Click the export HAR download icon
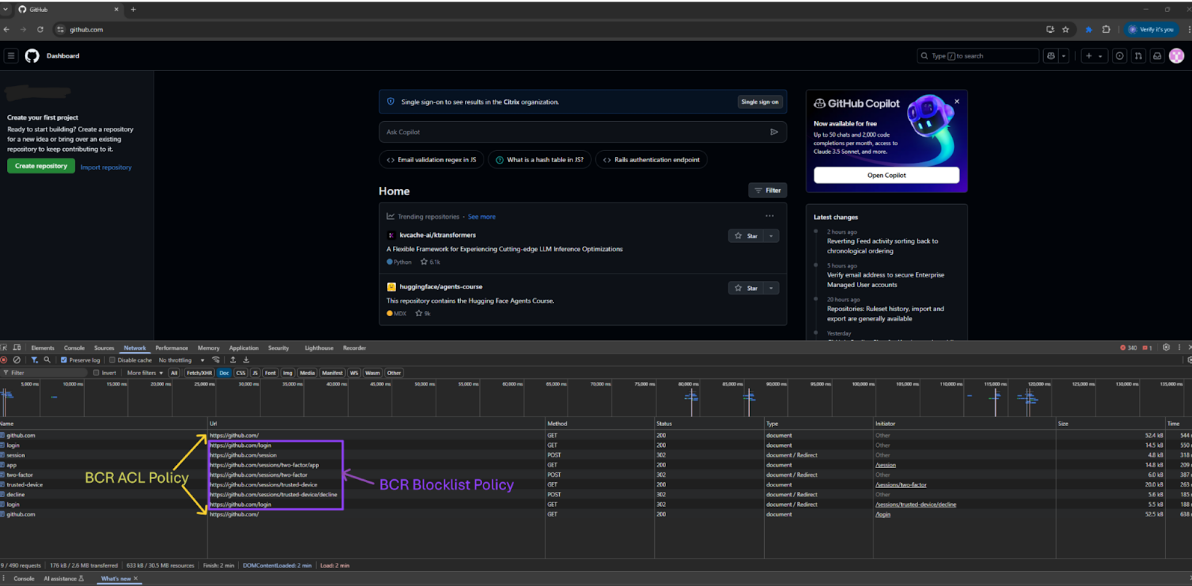This screenshot has width=1192, height=586. [x=246, y=360]
